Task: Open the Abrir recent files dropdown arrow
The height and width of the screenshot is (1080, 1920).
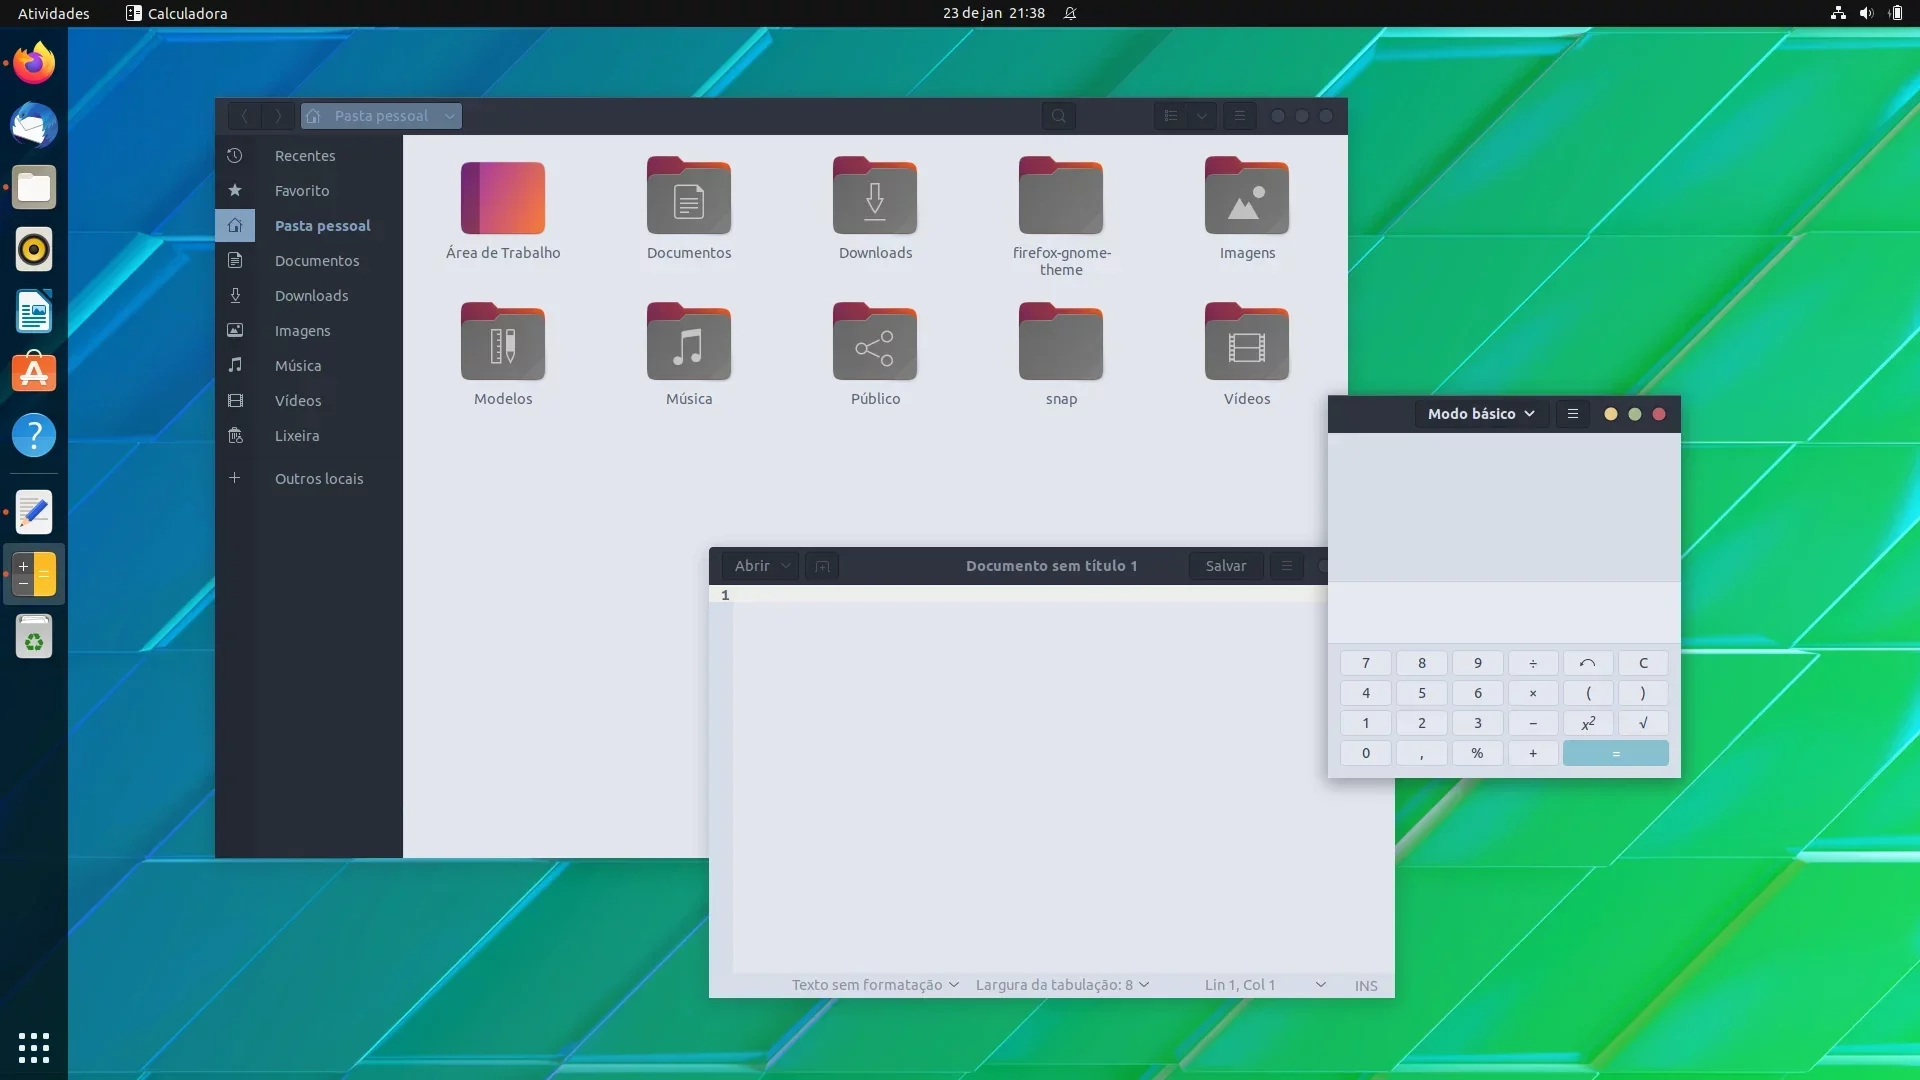Action: [786, 566]
